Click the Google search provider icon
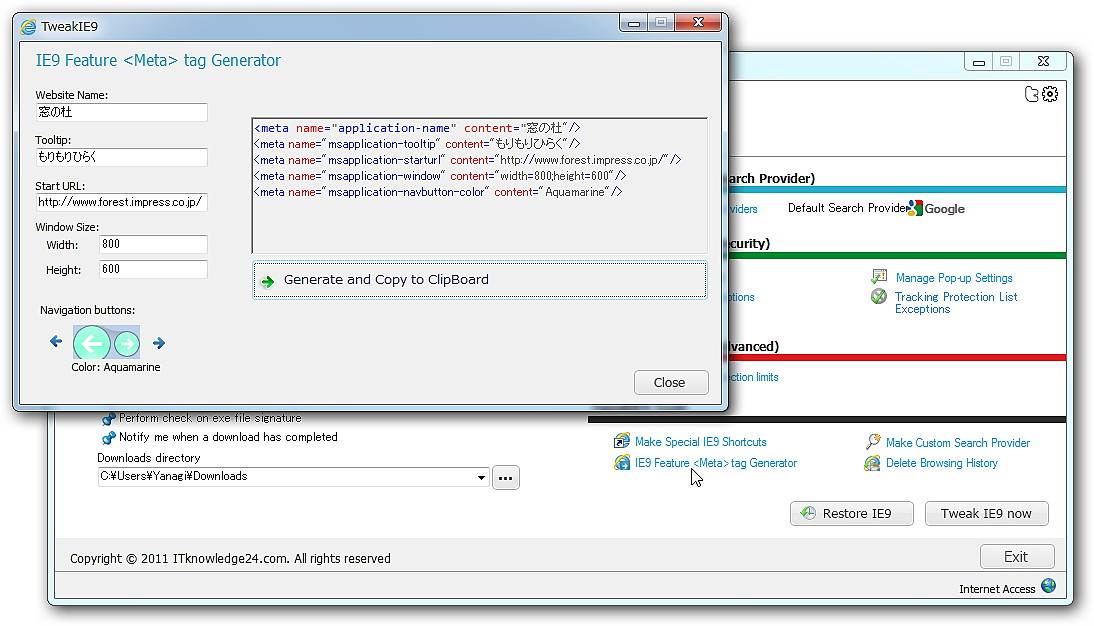The width and height of the screenshot is (1094, 626). coord(915,208)
